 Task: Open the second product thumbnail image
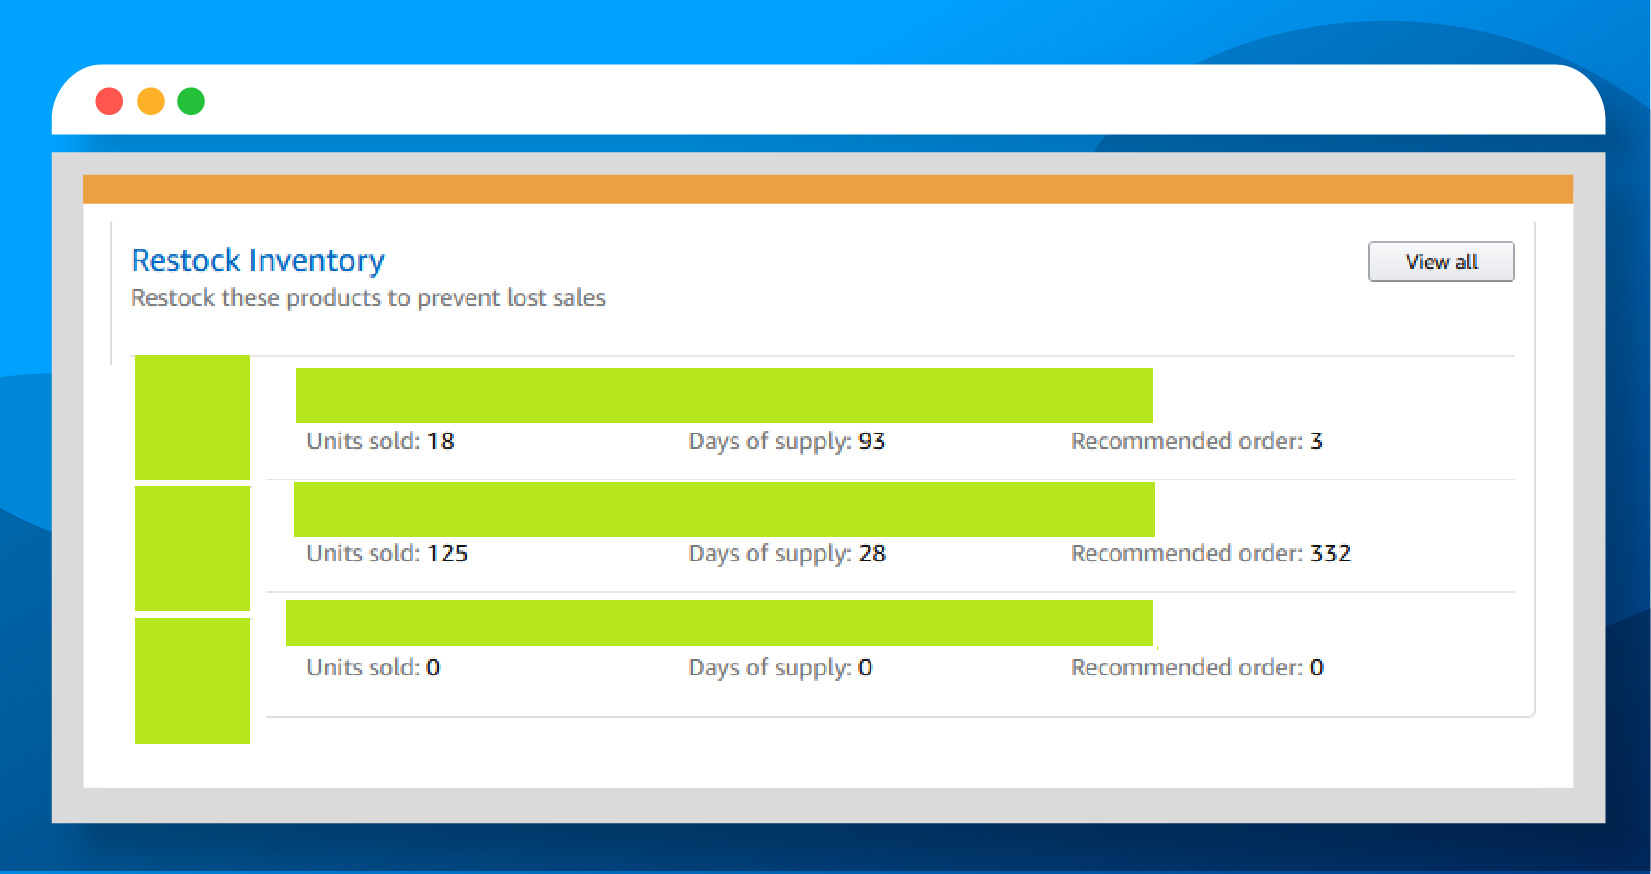[x=192, y=548]
